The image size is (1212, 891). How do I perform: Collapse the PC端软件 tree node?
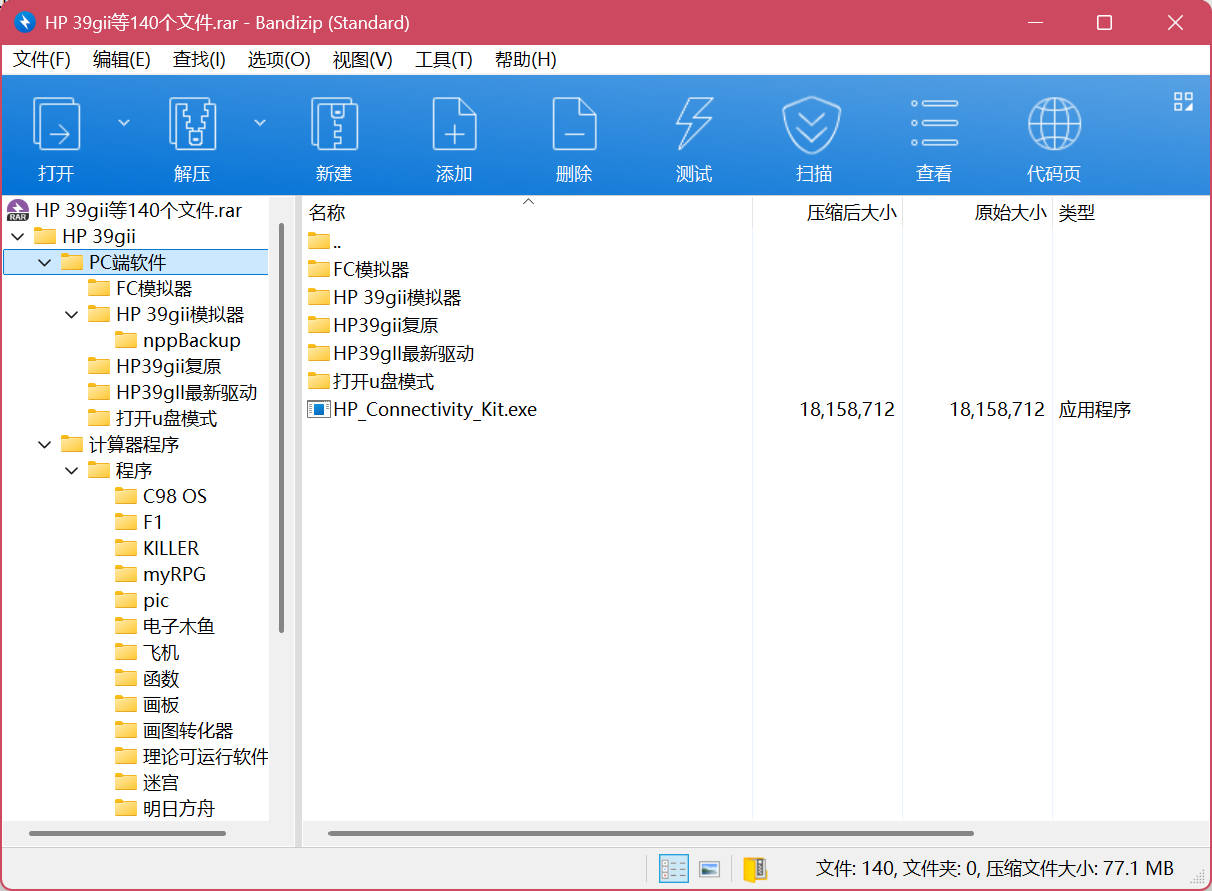pyautogui.click(x=44, y=263)
